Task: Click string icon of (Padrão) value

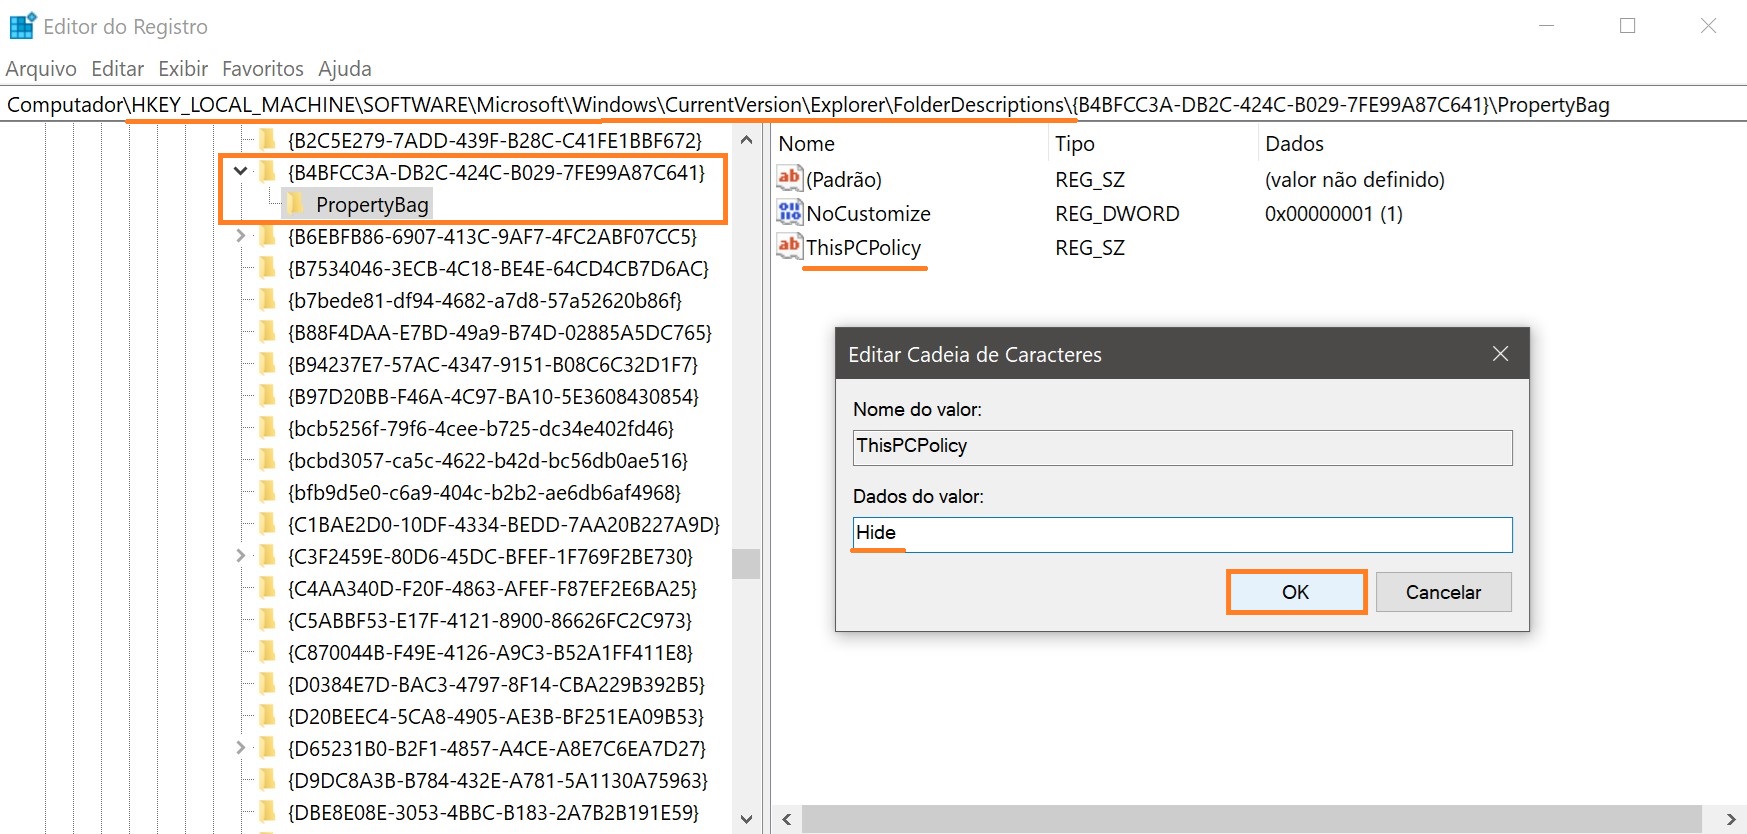Action: [789, 179]
